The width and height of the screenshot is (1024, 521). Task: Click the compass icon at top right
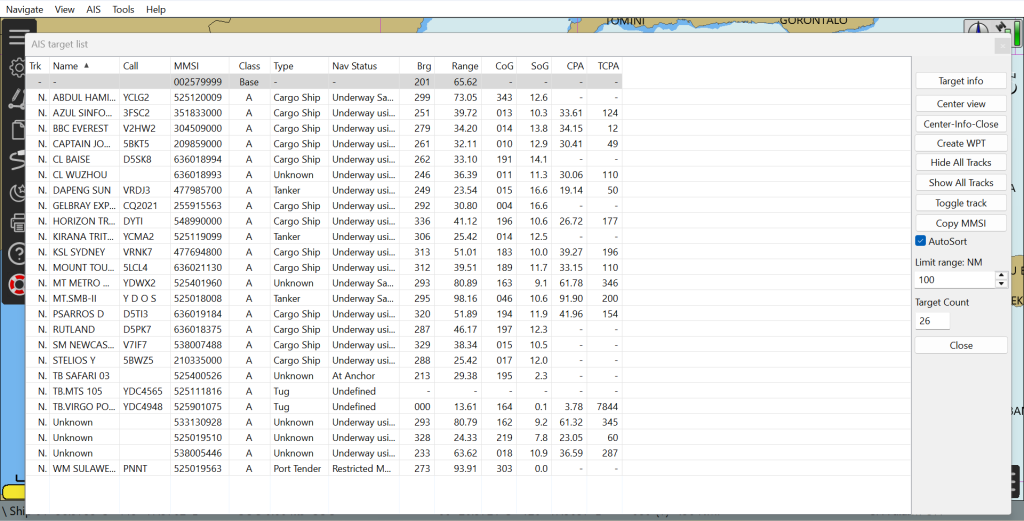[x=976, y=30]
